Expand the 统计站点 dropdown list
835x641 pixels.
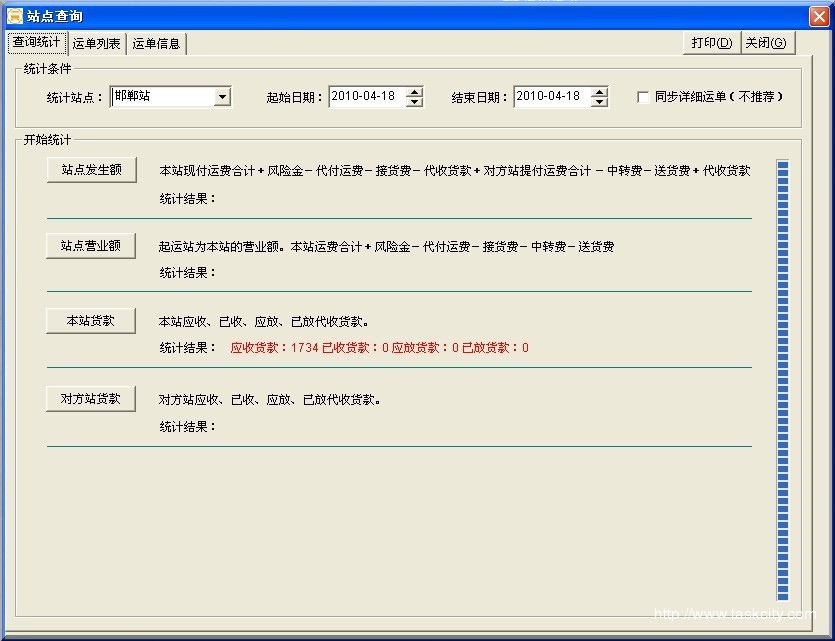[x=222, y=97]
